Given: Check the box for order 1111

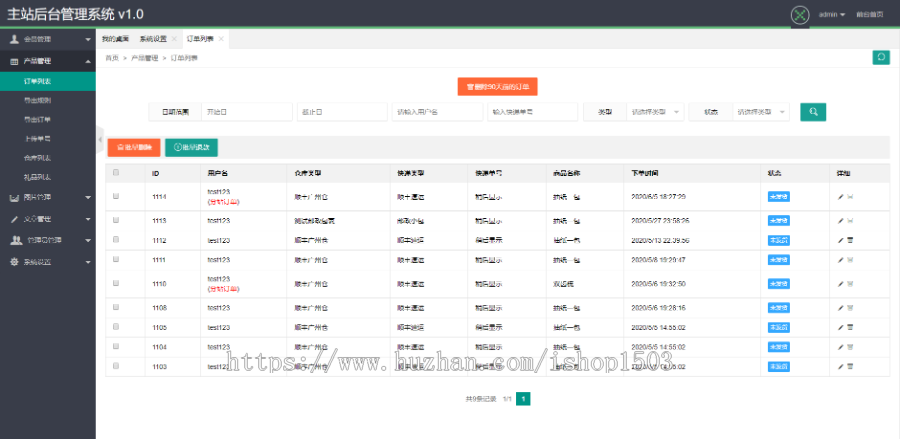Looking at the screenshot, I should (x=116, y=259).
